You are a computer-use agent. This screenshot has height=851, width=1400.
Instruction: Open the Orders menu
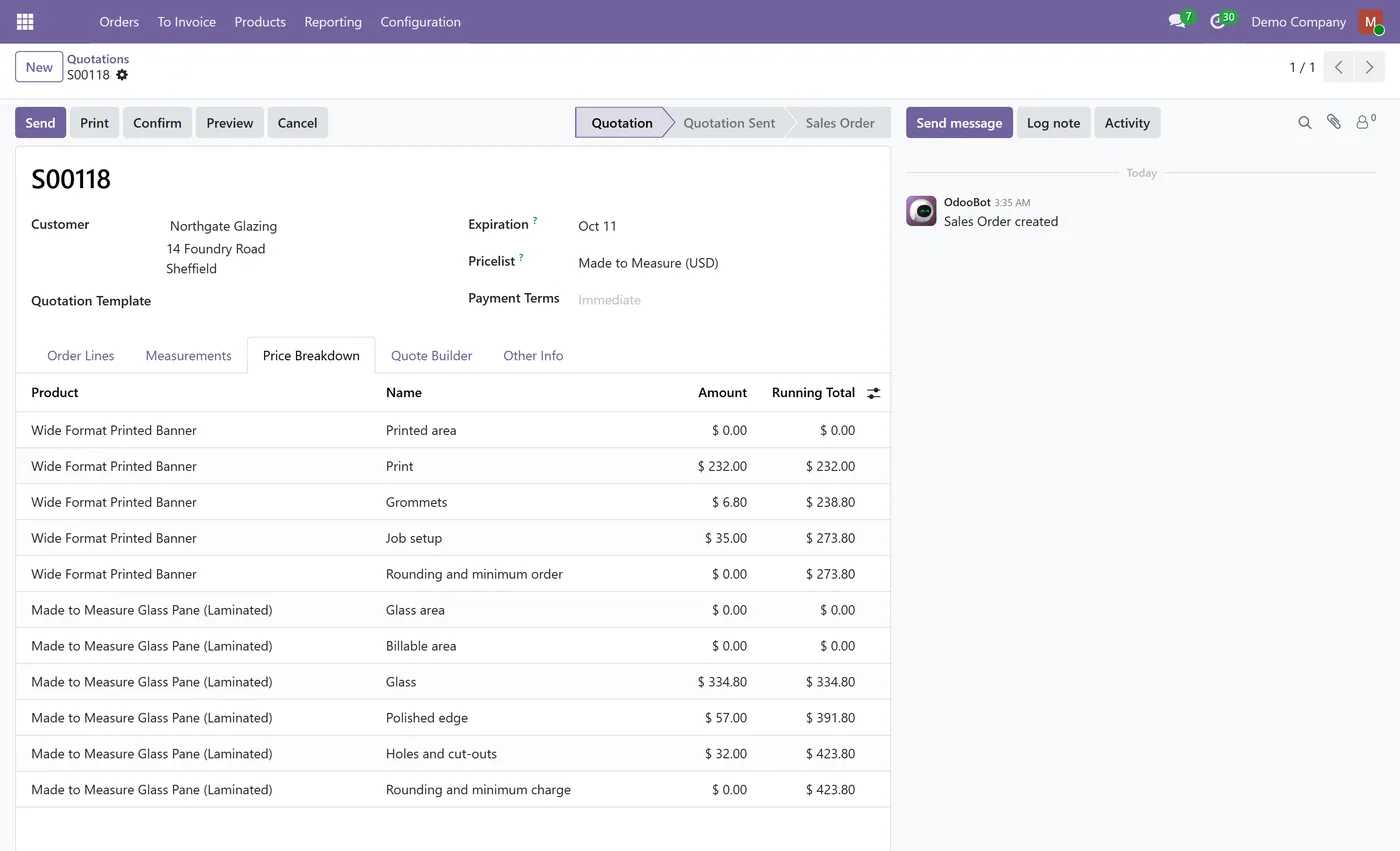coord(119,21)
